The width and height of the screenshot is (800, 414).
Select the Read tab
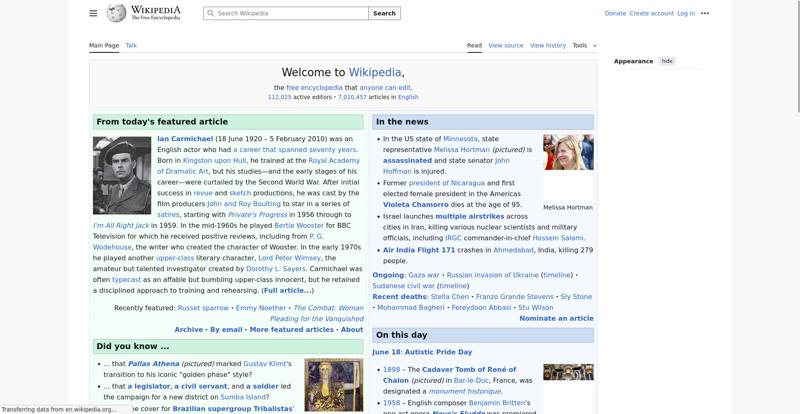(474, 45)
